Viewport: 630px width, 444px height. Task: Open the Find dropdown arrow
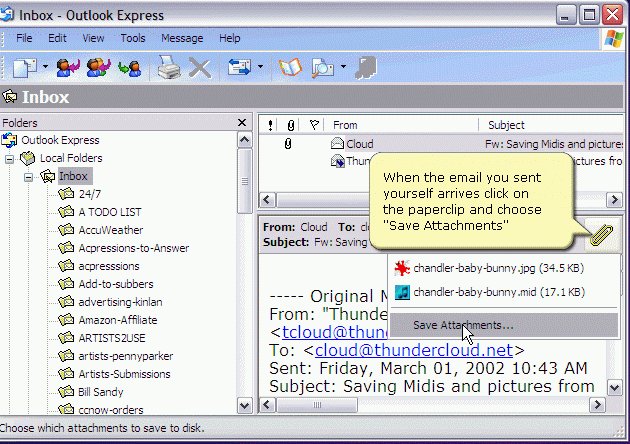click(x=343, y=67)
